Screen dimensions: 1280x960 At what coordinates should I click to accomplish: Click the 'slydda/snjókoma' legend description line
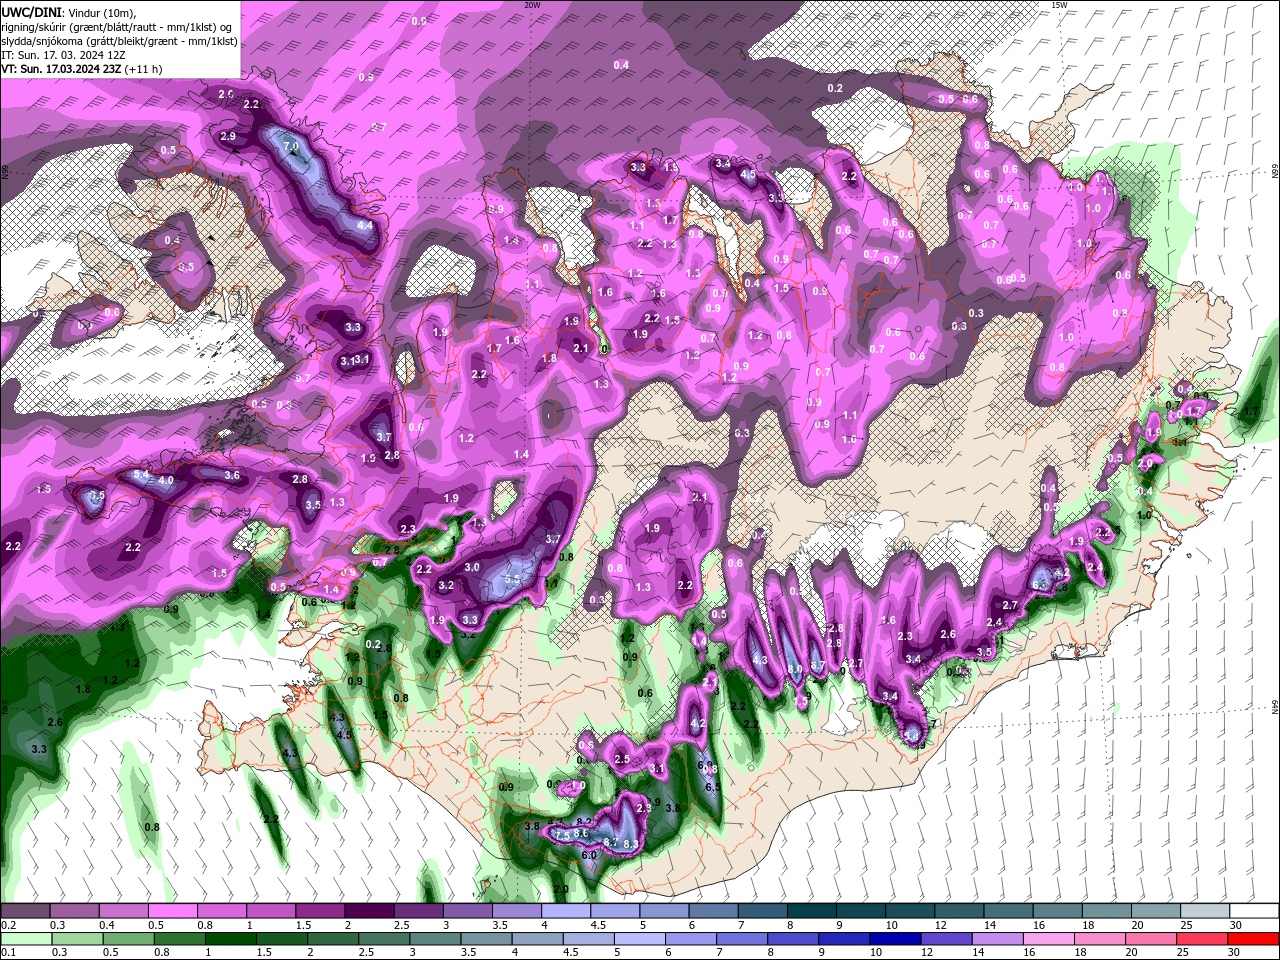tap(119, 41)
